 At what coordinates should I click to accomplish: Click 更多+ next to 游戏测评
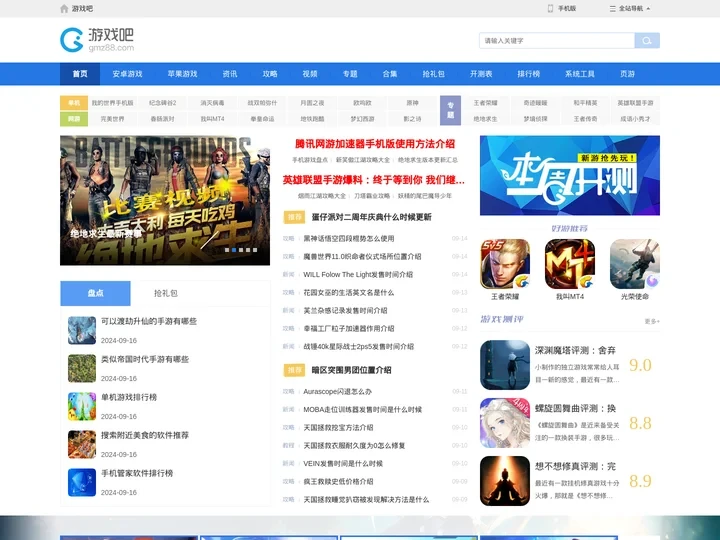tap(652, 321)
